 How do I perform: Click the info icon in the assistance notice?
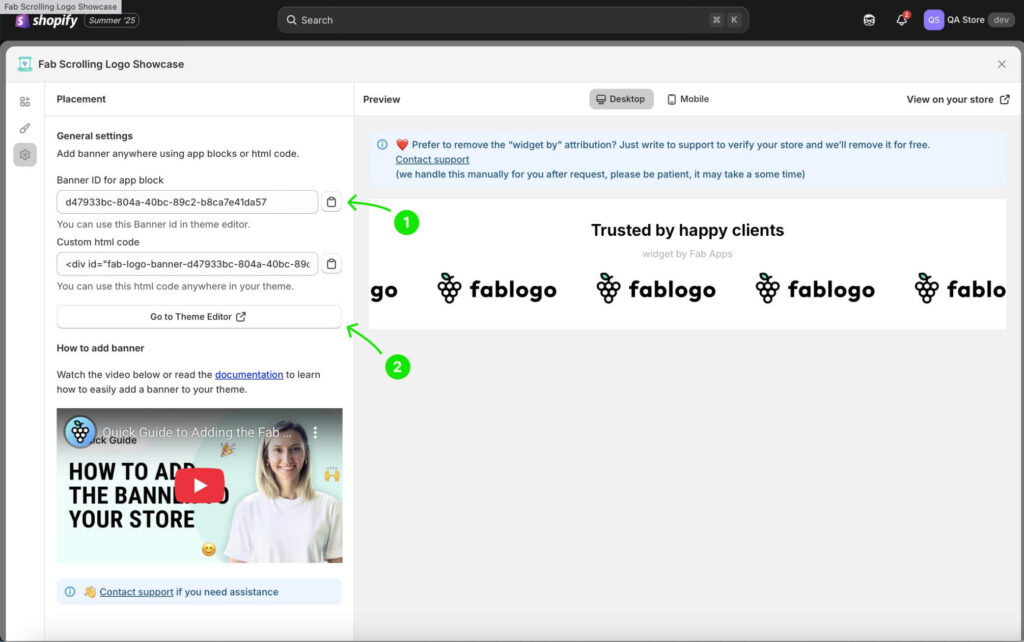point(70,592)
